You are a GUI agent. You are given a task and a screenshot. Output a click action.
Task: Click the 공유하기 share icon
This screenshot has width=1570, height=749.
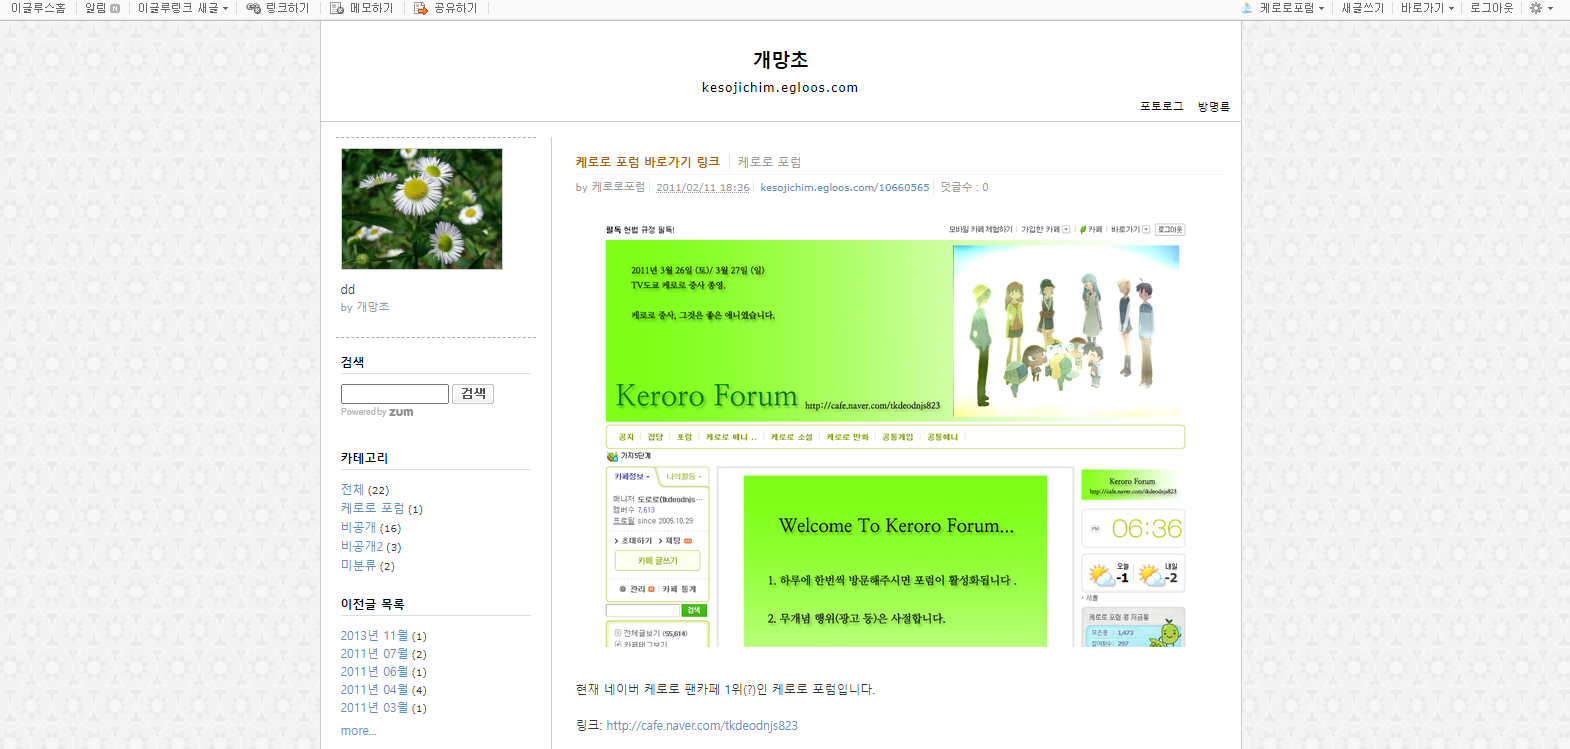(x=421, y=8)
